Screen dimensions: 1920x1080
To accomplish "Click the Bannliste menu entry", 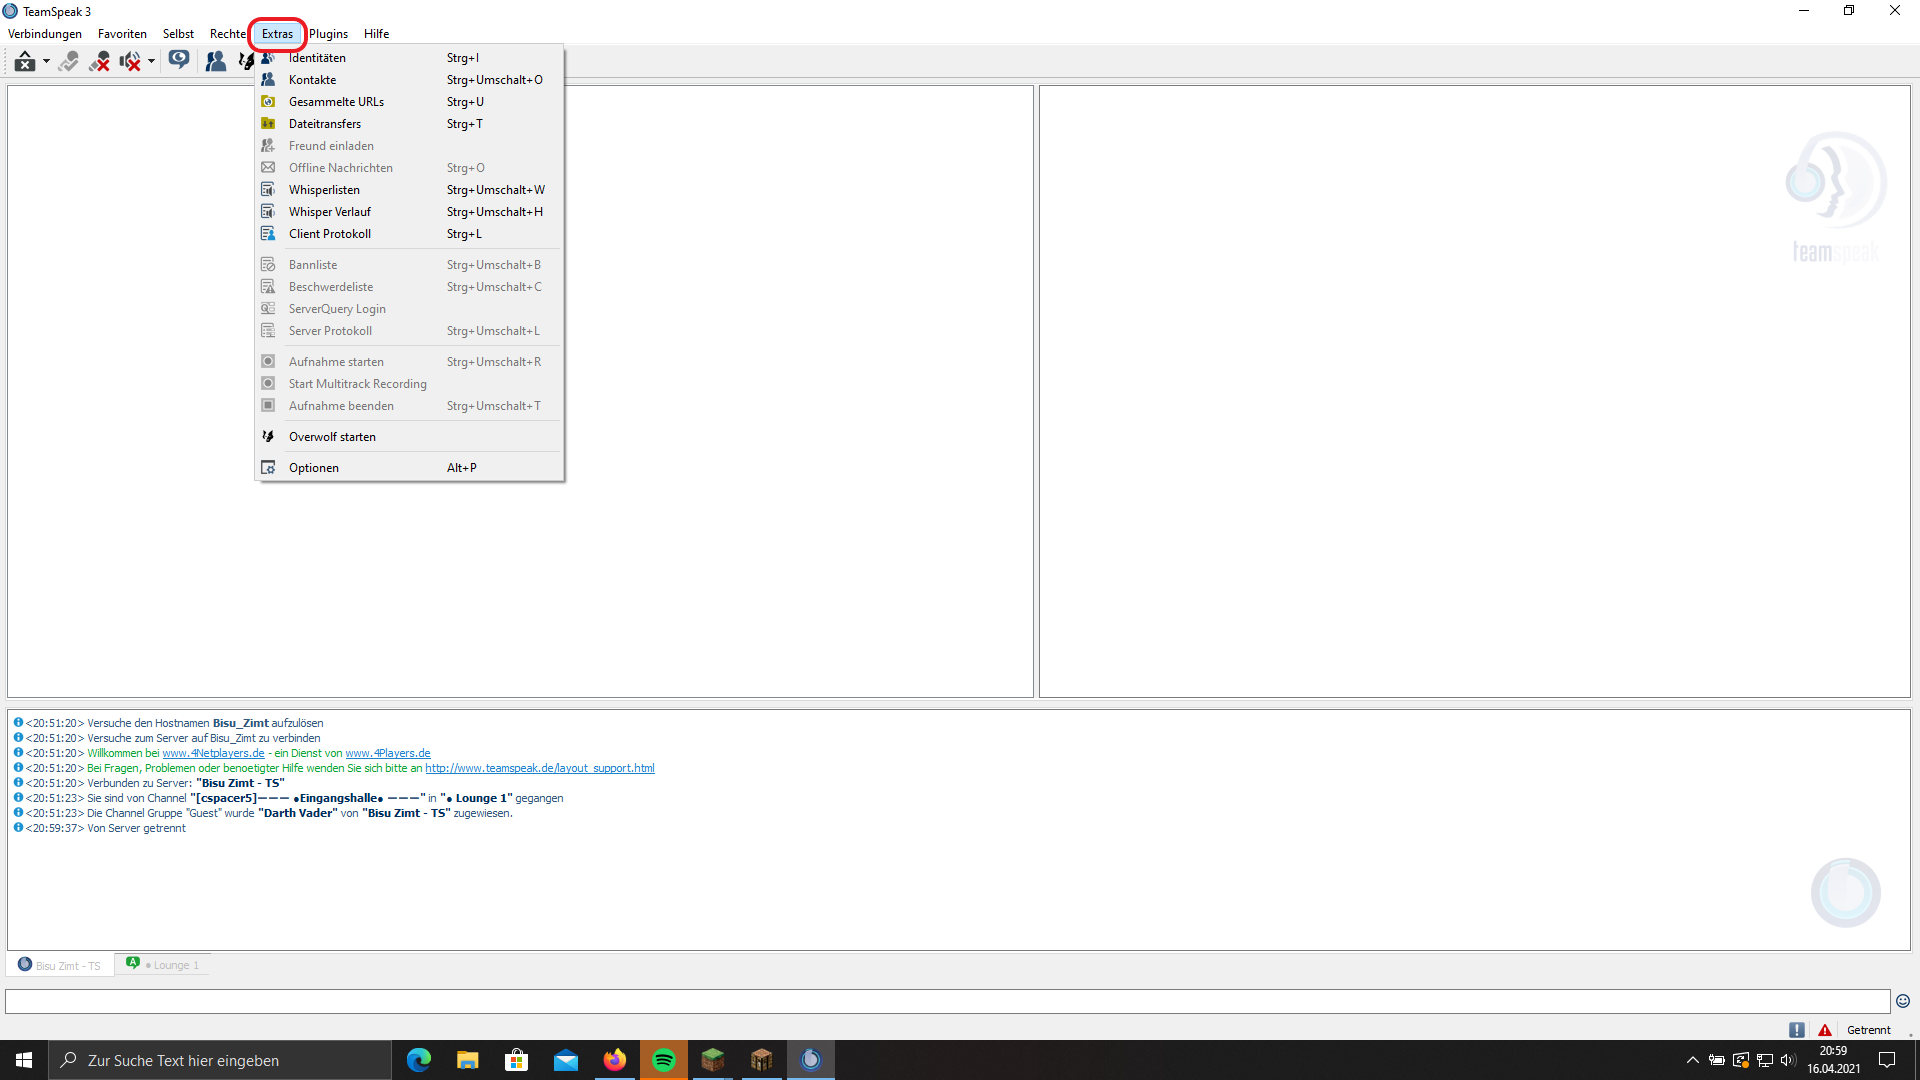I will 409,265.
